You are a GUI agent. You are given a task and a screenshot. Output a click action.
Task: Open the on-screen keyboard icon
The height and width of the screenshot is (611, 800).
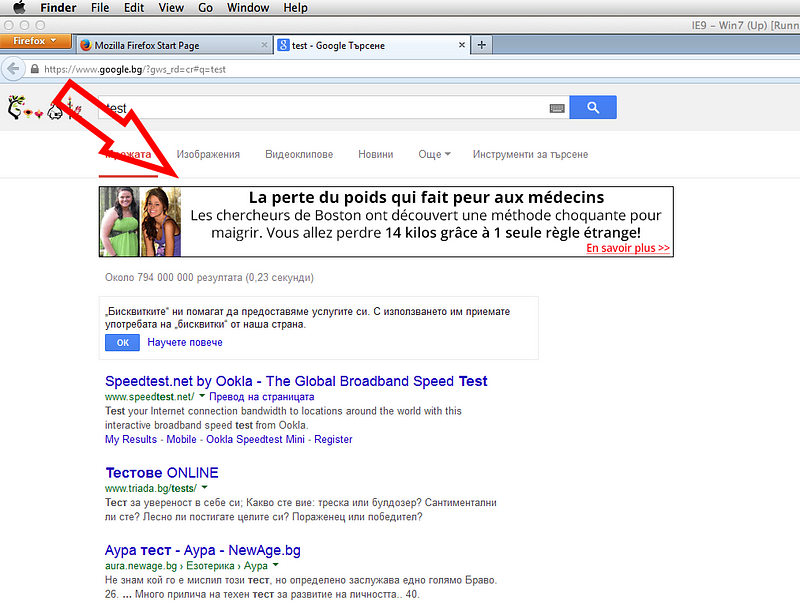pos(557,108)
